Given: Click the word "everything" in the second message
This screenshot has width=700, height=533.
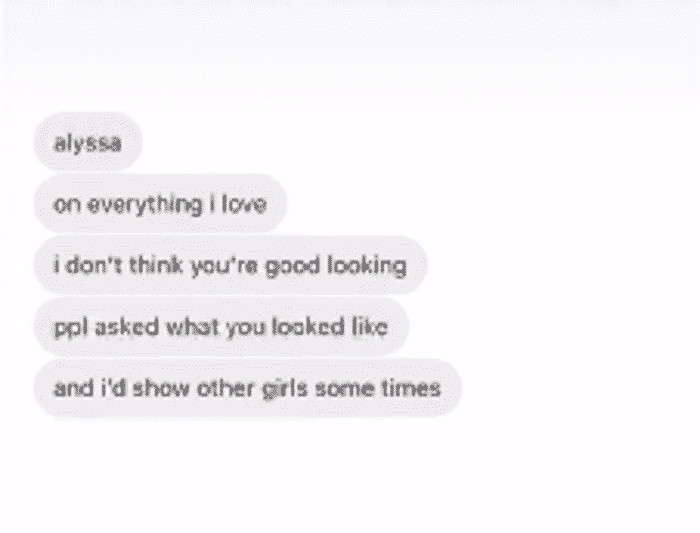Looking at the screenshot, I should click(137, 205).
